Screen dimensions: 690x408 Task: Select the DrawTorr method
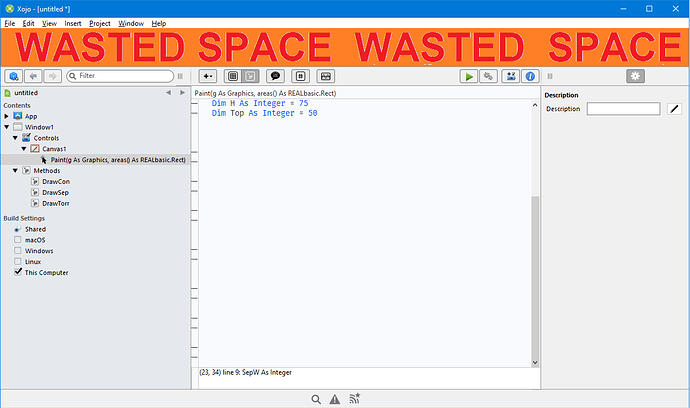[56, 203]
